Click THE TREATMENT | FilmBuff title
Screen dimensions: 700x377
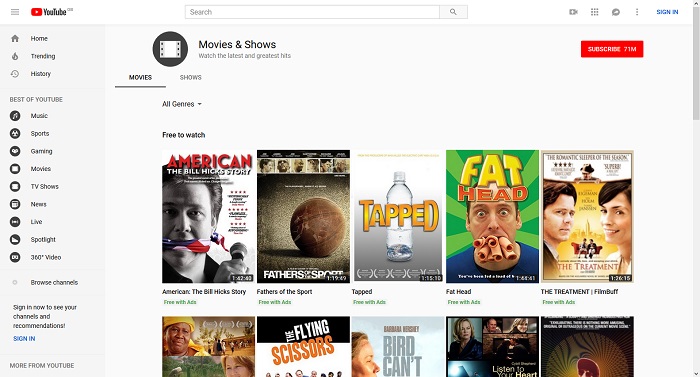579,292
